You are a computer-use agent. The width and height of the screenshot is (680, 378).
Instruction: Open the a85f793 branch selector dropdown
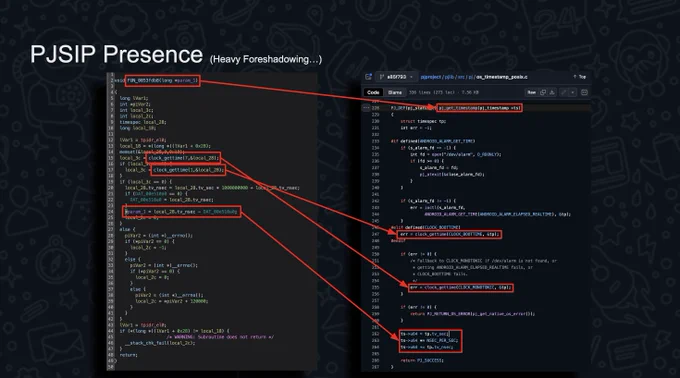396,77
